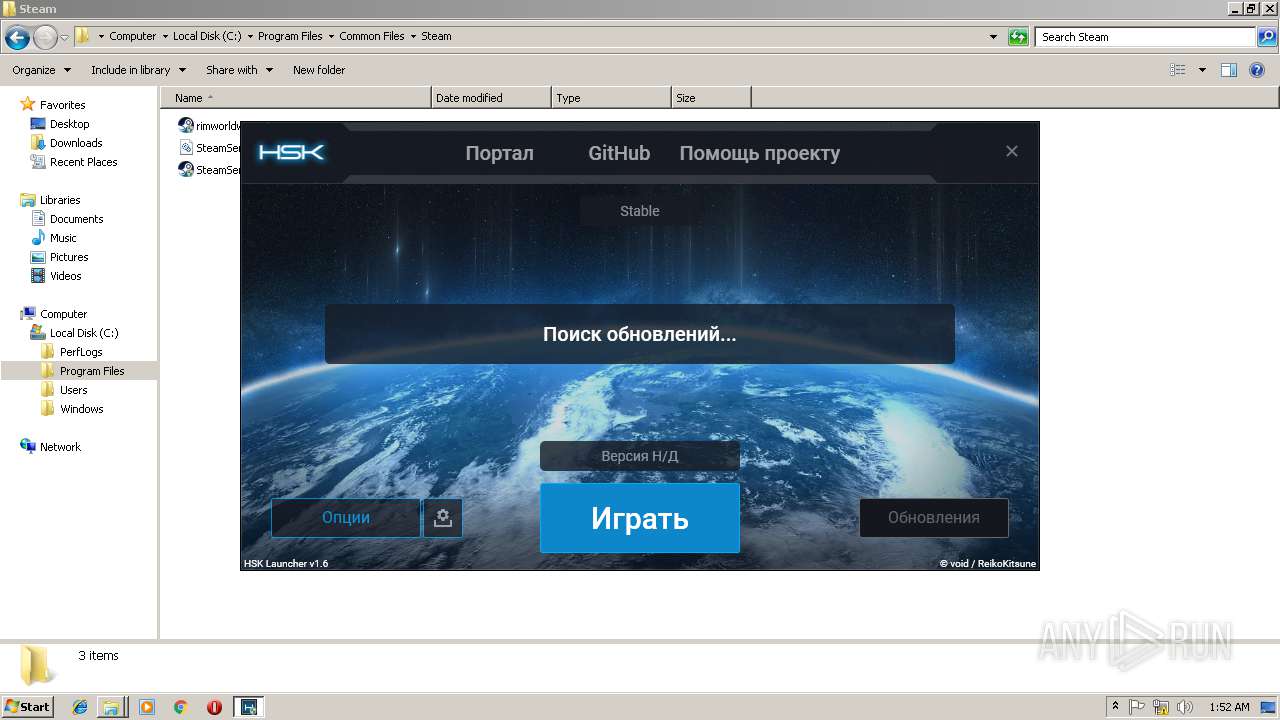The height and width of the screenshot is (720, 1280).
Task: Switch to HSK Launcher taskbar icon
Action: pos(249,707)
